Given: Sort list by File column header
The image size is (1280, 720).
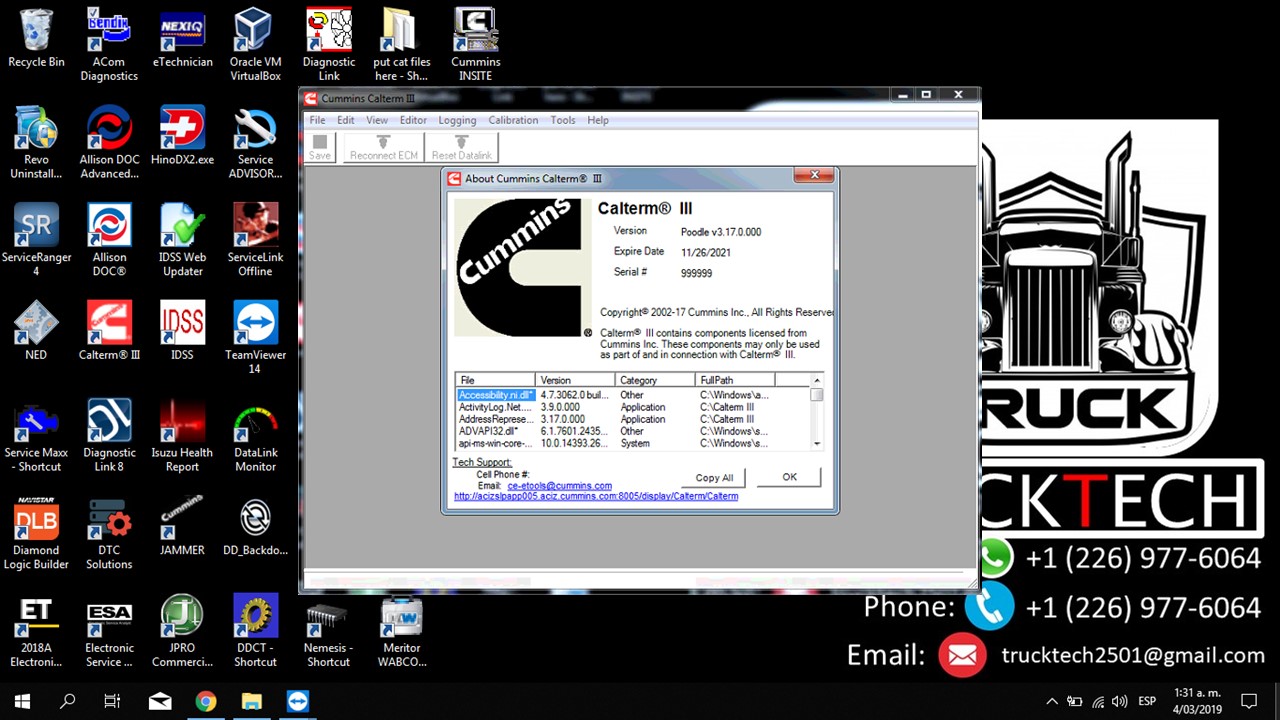Looking at the screenshot, I should point(496,380).
